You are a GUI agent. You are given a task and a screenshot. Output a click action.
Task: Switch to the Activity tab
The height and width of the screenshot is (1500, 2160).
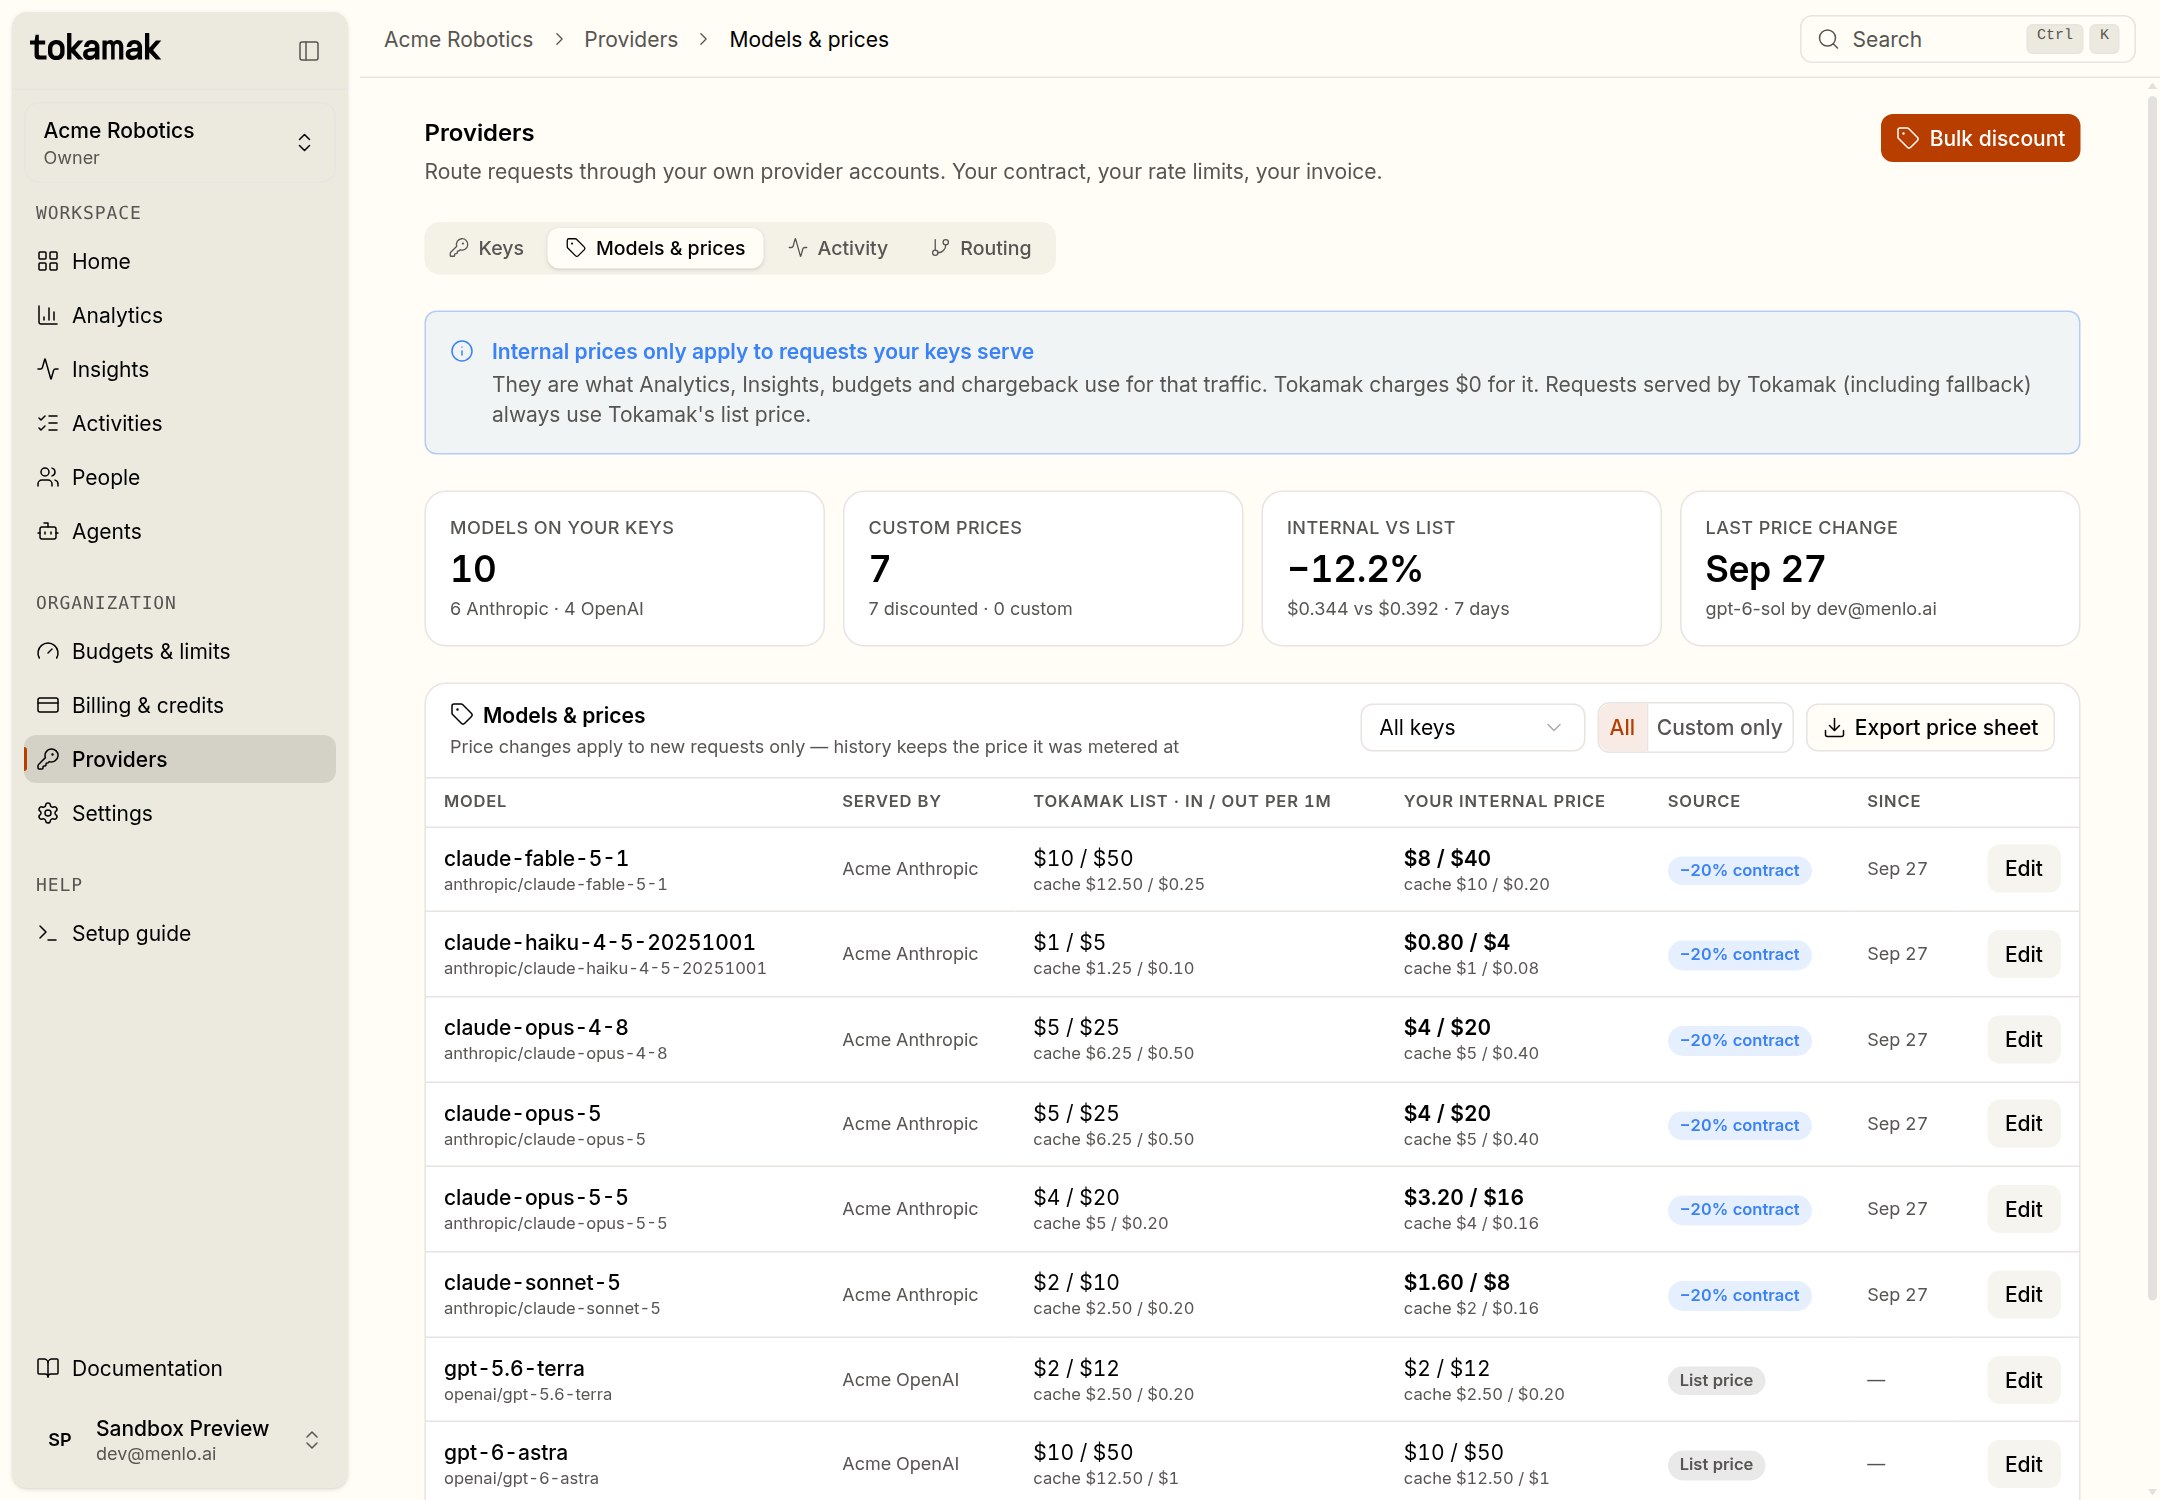point(838,248)
